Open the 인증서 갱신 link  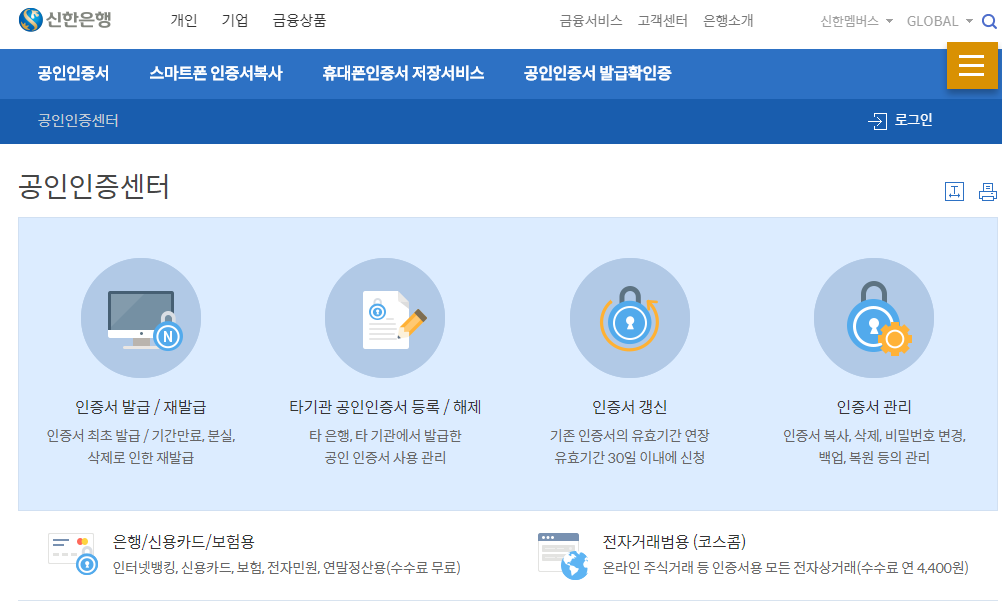tap(629, 407)
